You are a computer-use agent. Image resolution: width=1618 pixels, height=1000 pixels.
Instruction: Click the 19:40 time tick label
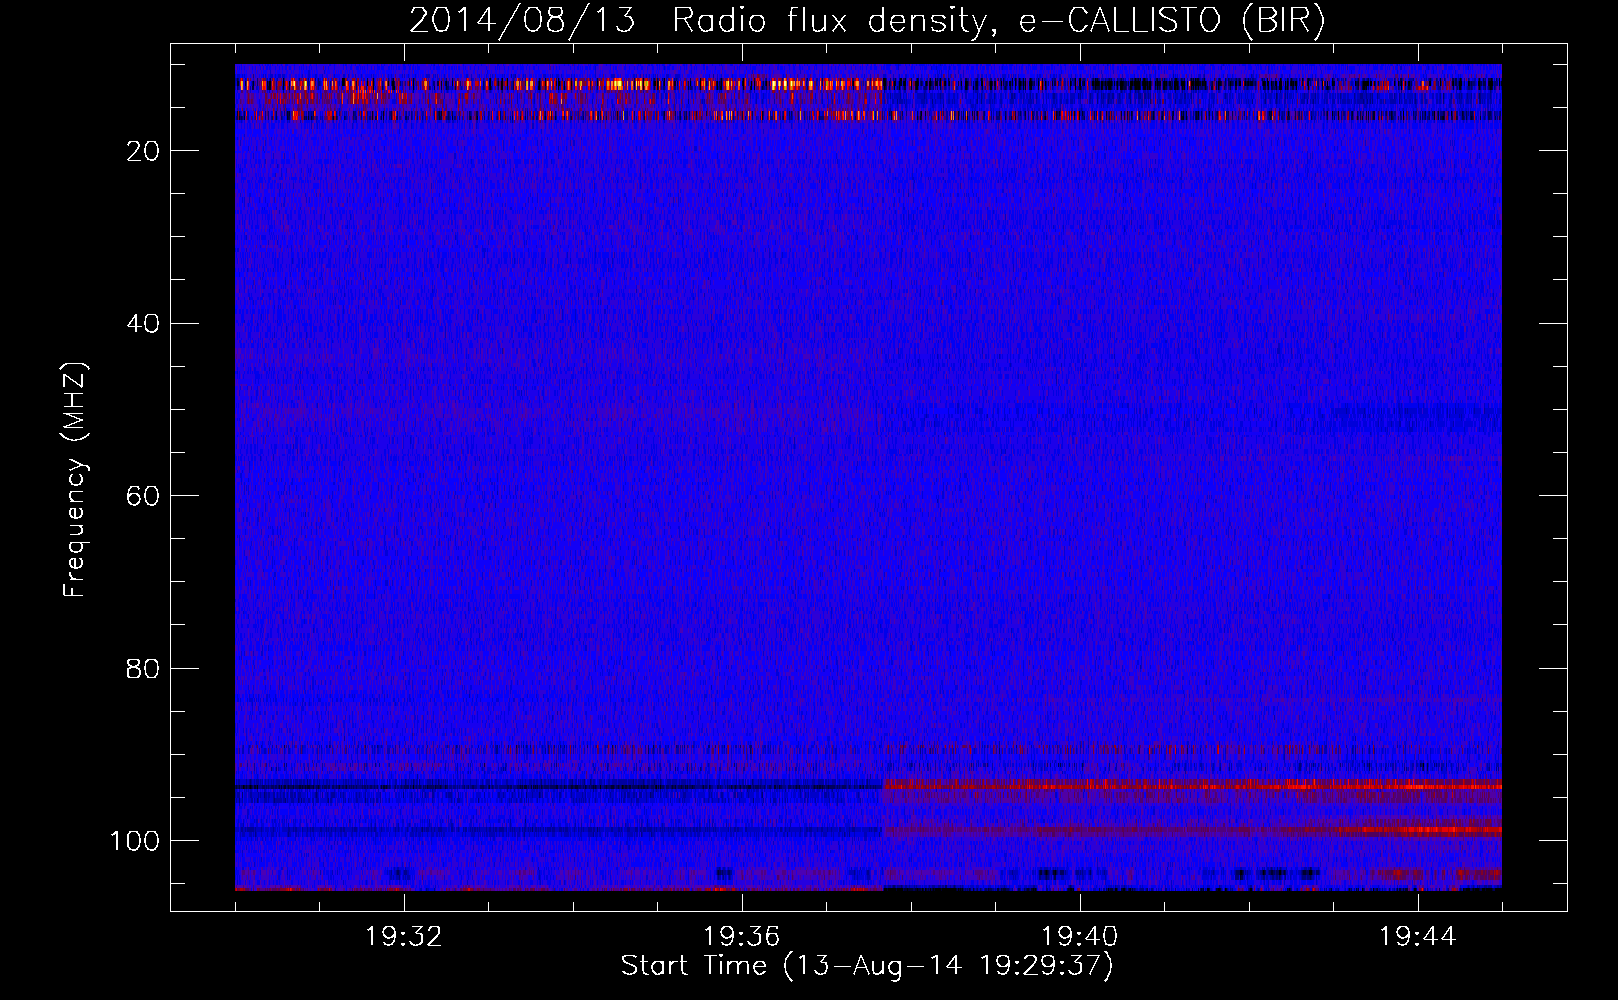click(x=1080, y=937)
